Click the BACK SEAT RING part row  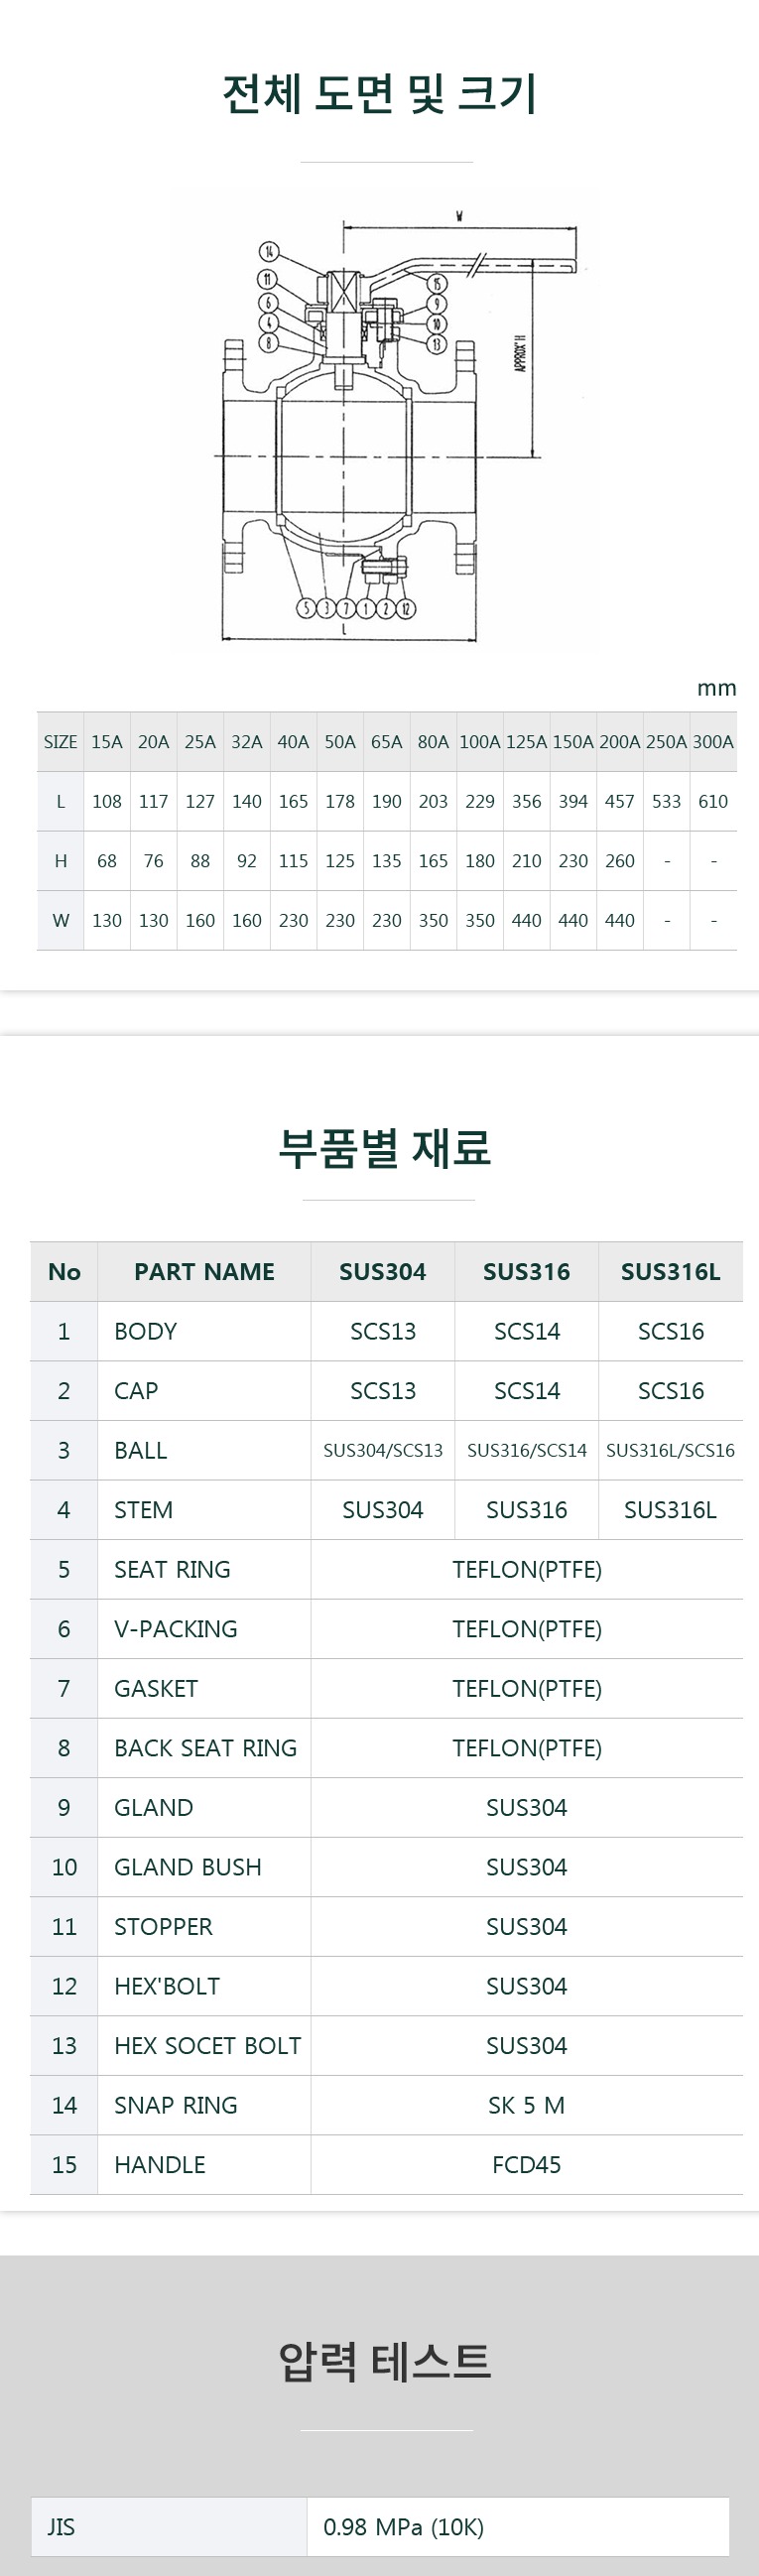coord(205,1747)
